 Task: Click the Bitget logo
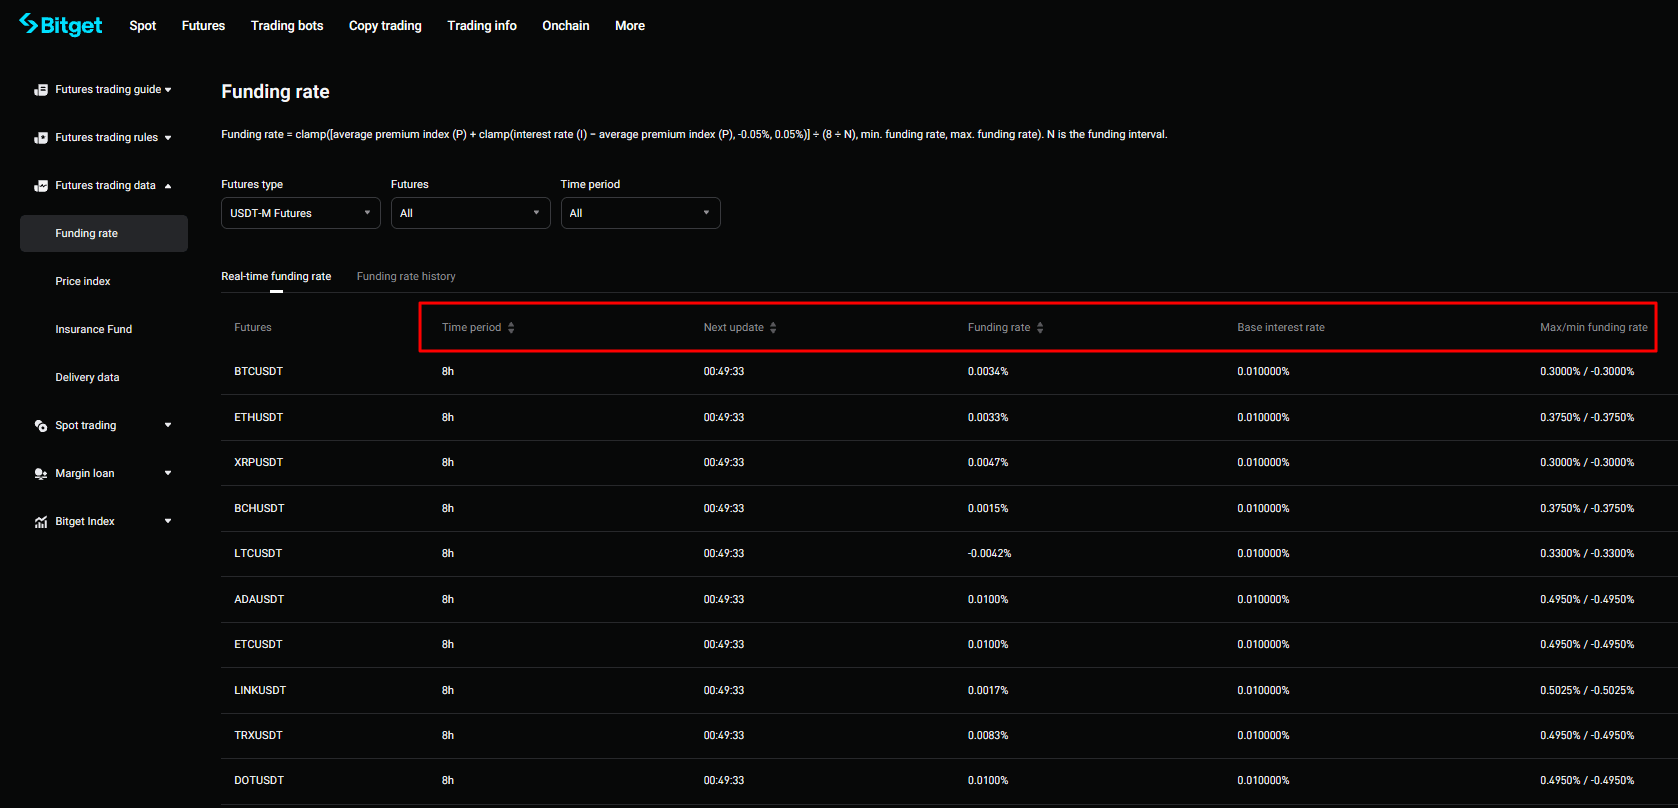61,25
